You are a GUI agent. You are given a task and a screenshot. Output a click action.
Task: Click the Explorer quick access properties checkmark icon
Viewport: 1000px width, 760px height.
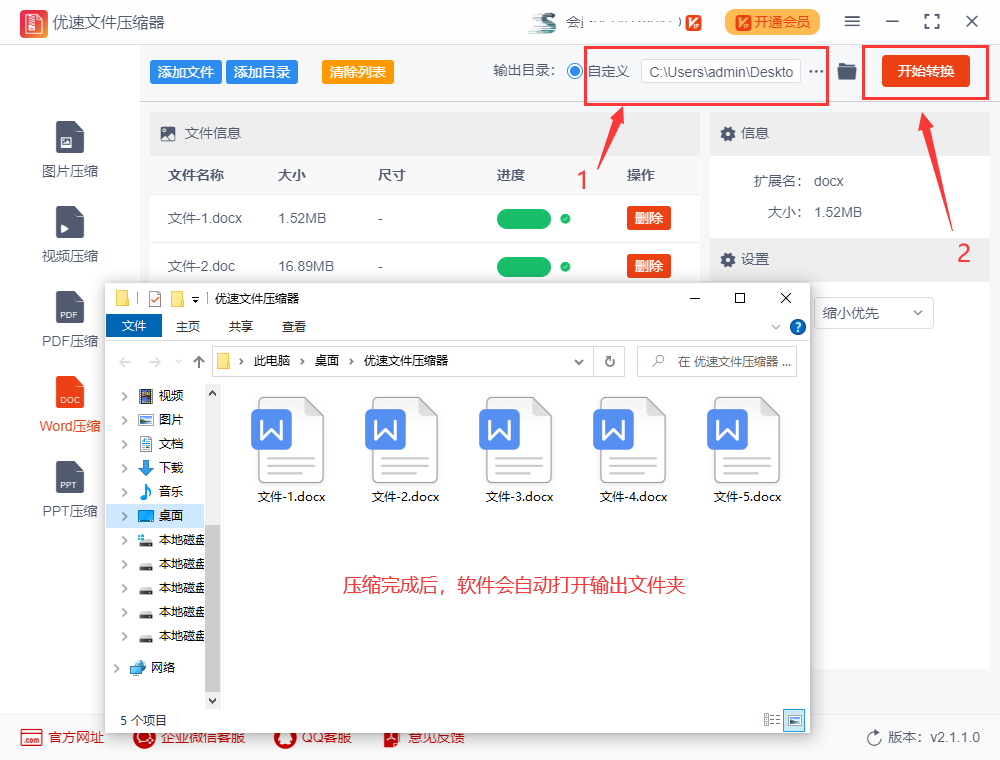click(155, 298)
